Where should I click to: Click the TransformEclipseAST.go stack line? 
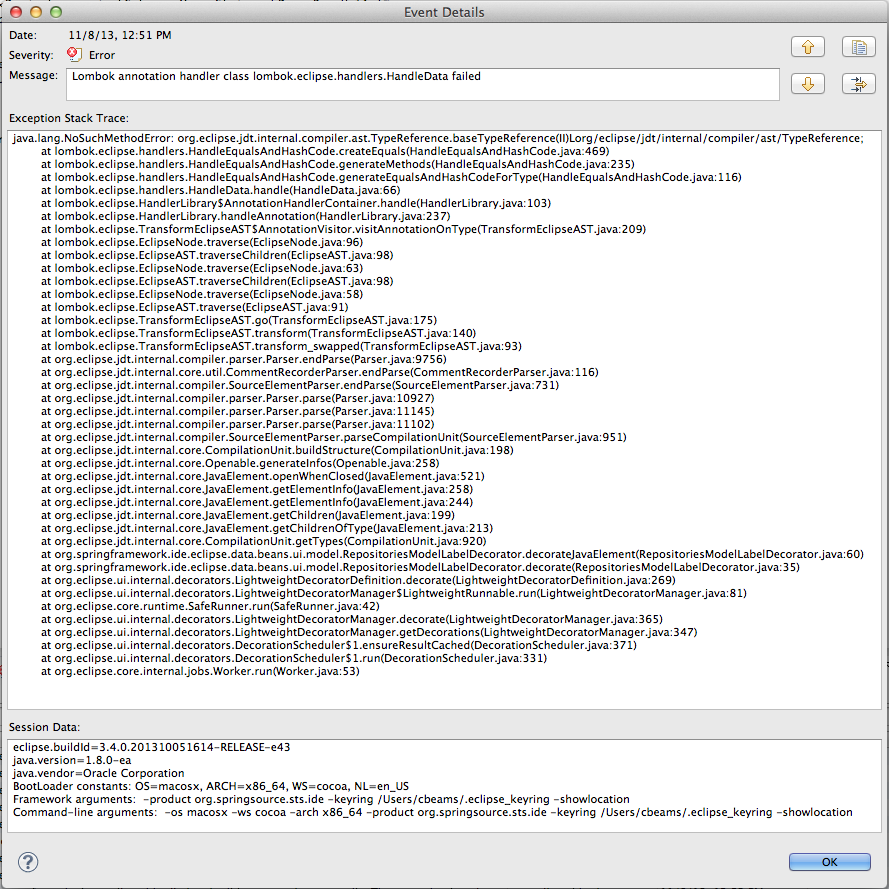point(239,320)
